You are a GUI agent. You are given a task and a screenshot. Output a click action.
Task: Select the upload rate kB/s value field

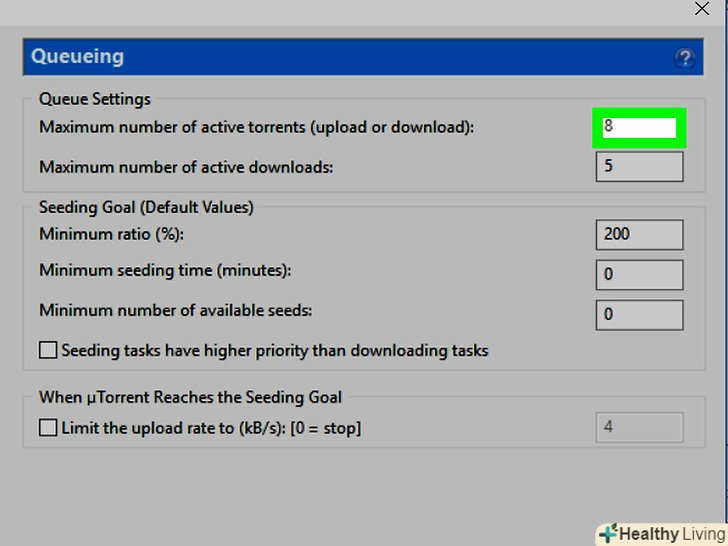pyautogui.click(x=639, y=427)
